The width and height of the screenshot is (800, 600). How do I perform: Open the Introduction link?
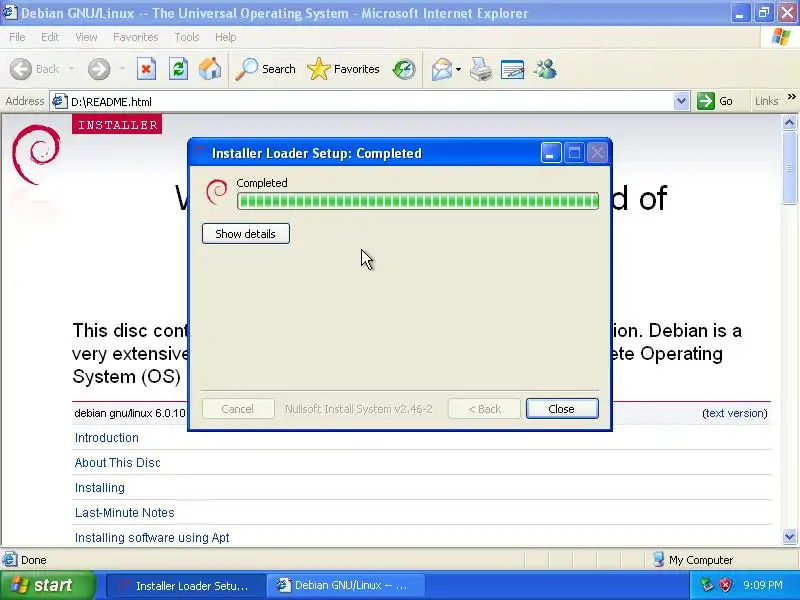[x=107, y=438]
